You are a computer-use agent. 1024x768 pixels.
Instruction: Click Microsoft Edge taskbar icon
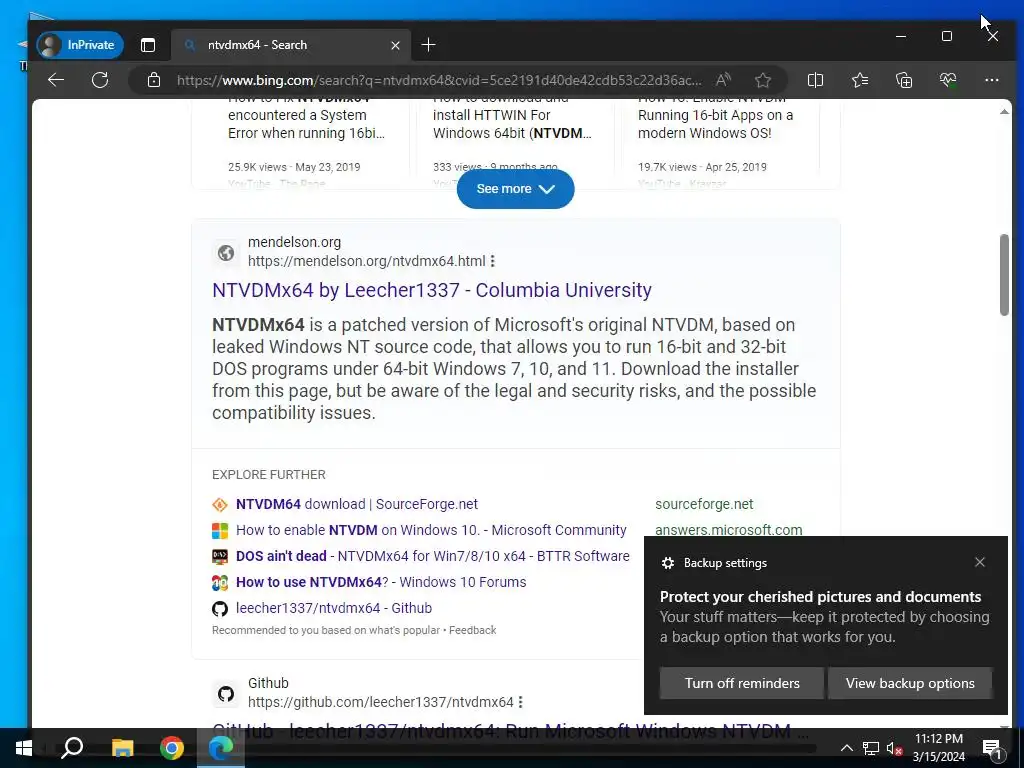[221, 748]
